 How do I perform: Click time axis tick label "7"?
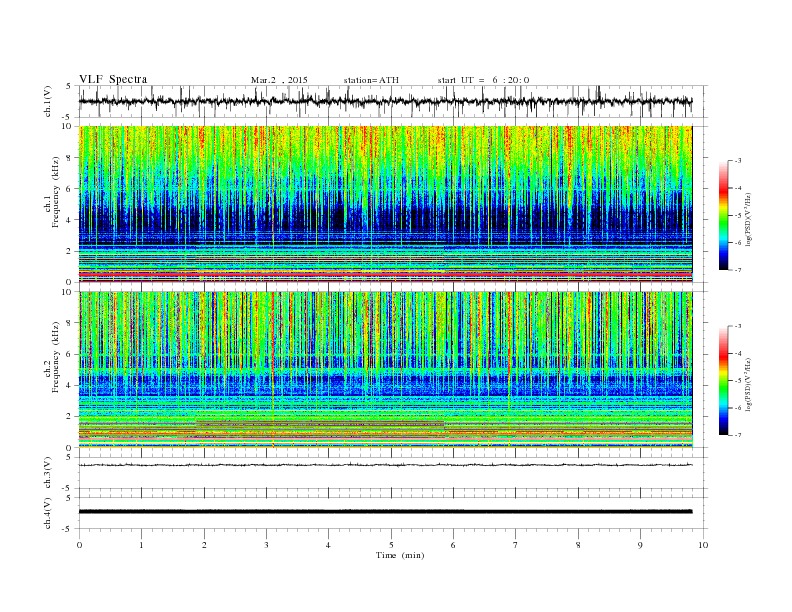point(516,545)
